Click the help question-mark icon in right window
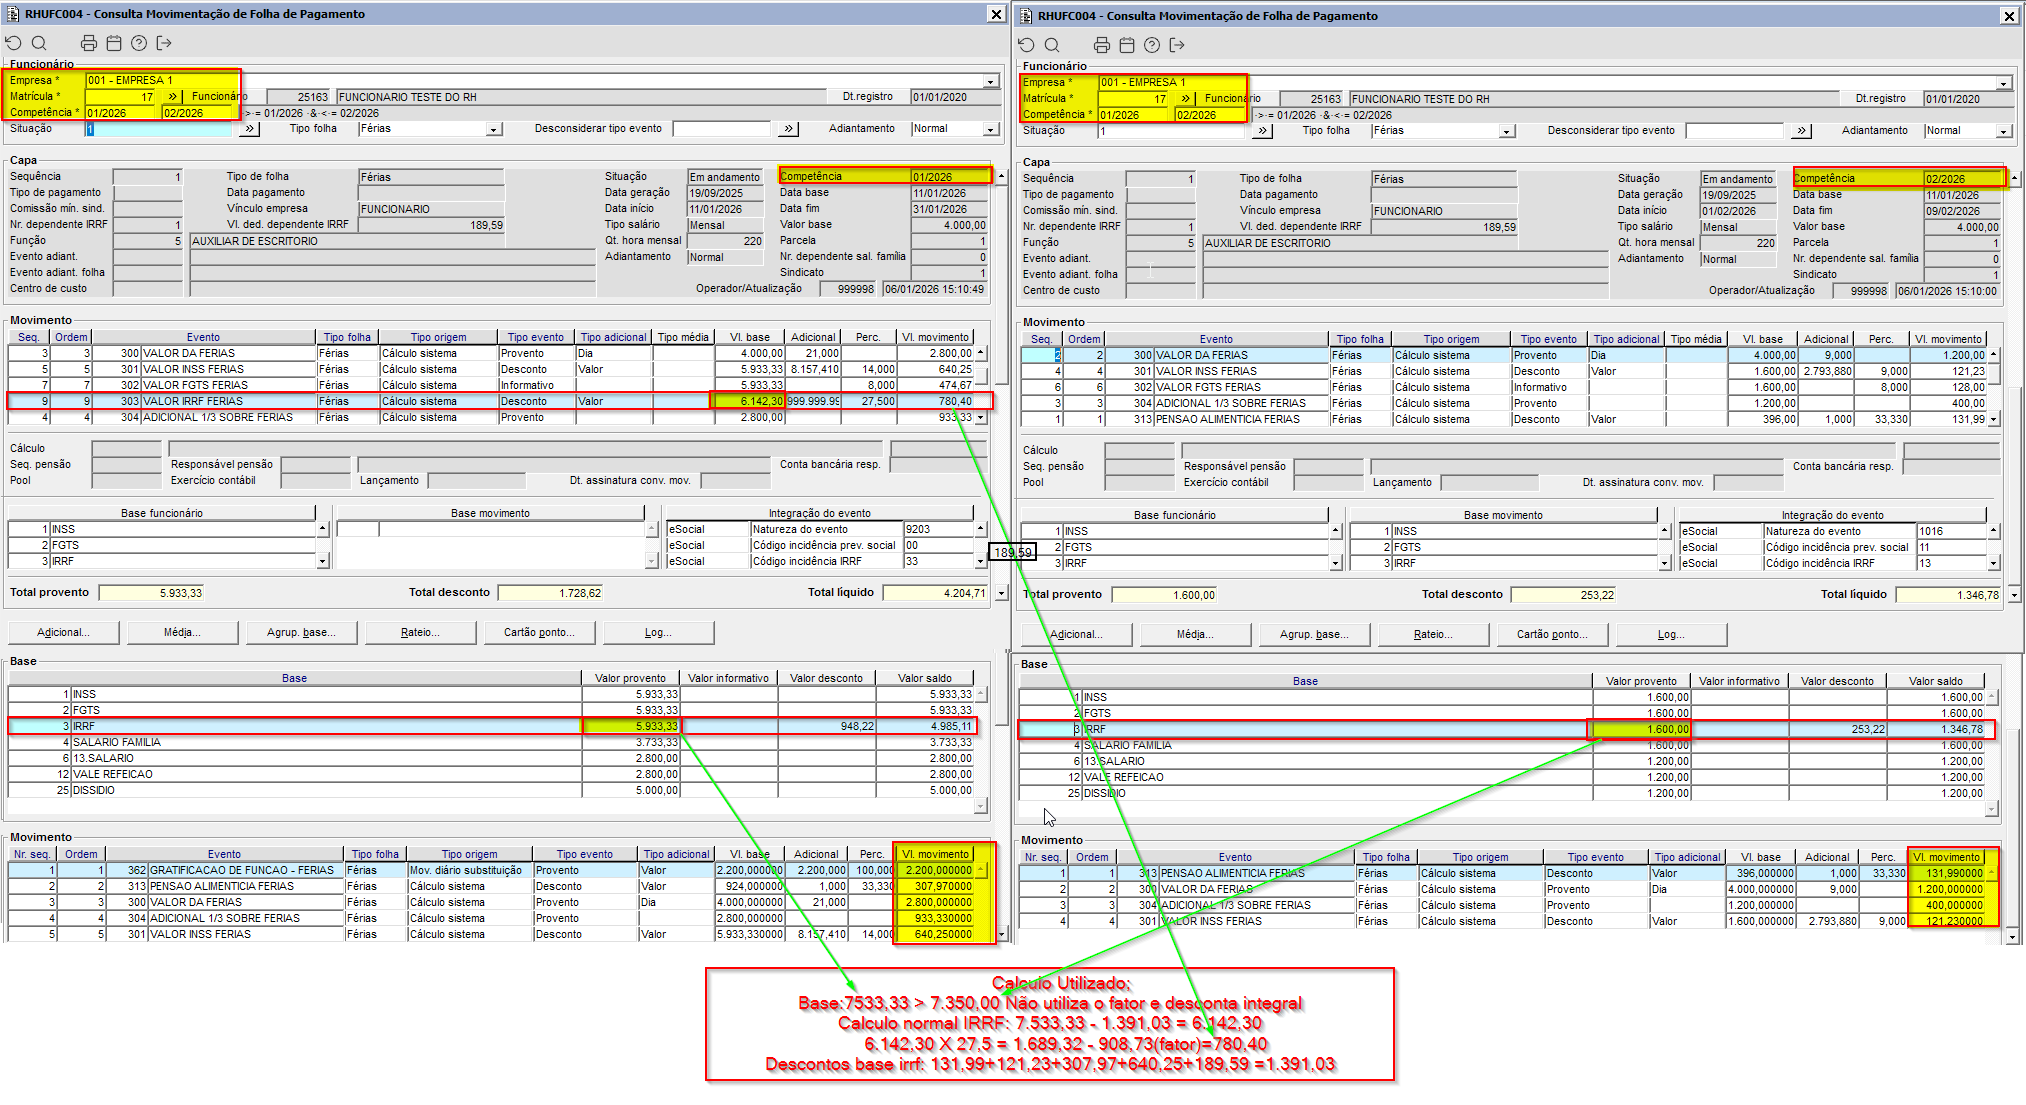The height and width of the screenshot is (1105, 2026). [x=1152, y=45]
